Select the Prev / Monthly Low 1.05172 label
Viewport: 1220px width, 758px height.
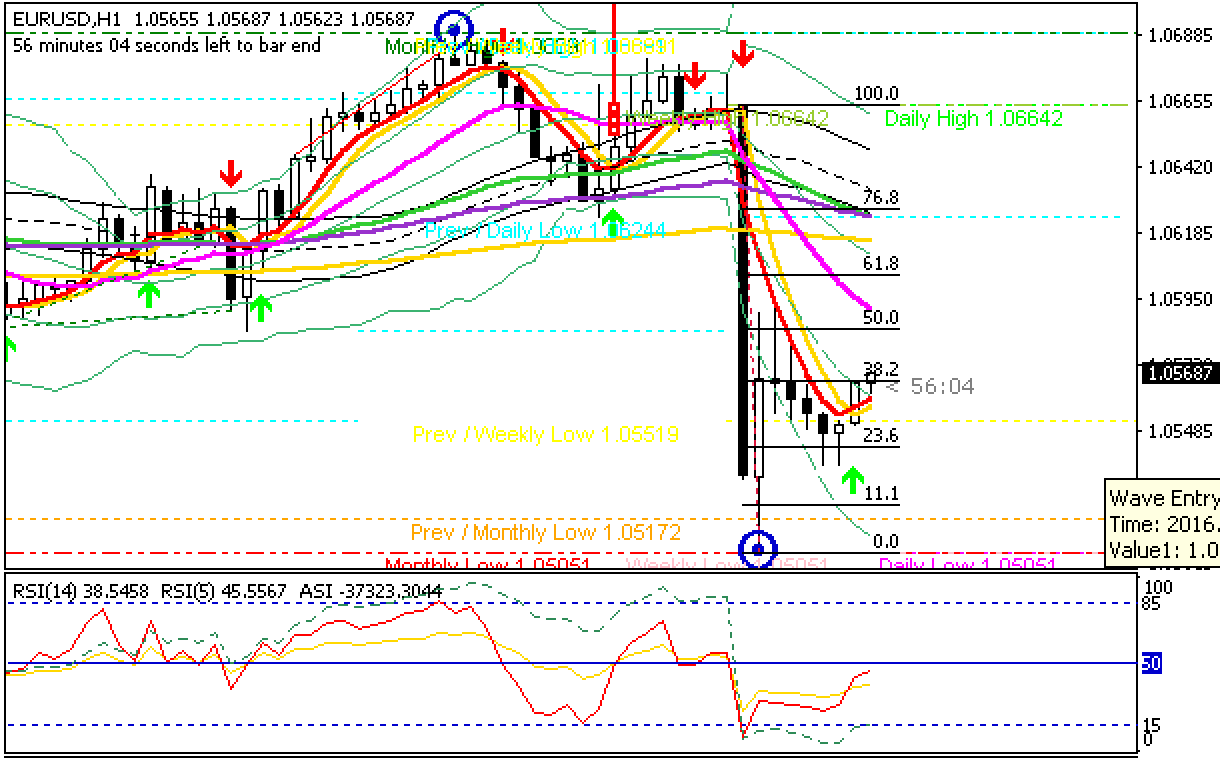[546, 532]
